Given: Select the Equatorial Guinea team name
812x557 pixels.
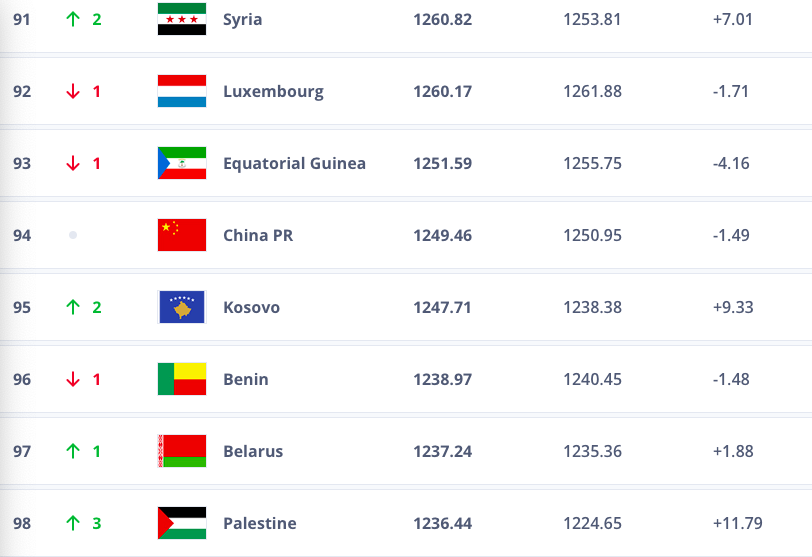Looking at the screenshot, I should click(x=294, y=163).
